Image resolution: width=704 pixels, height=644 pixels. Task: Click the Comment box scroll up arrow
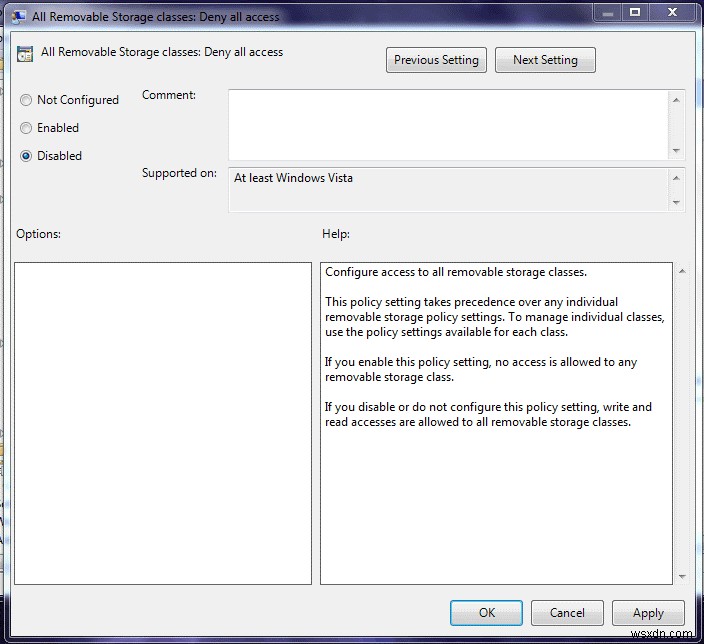click(x=676, y=100)
